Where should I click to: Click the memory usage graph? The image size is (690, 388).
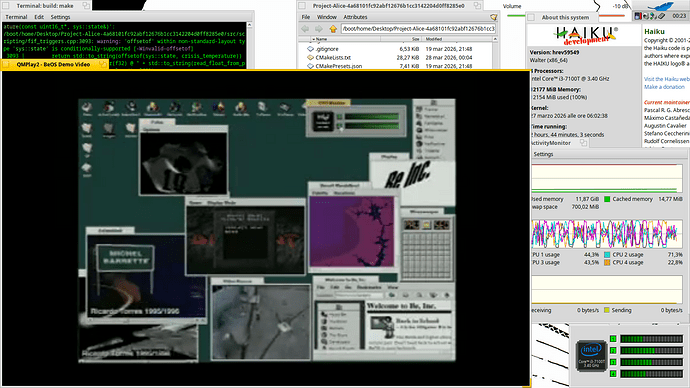(606, 179)
